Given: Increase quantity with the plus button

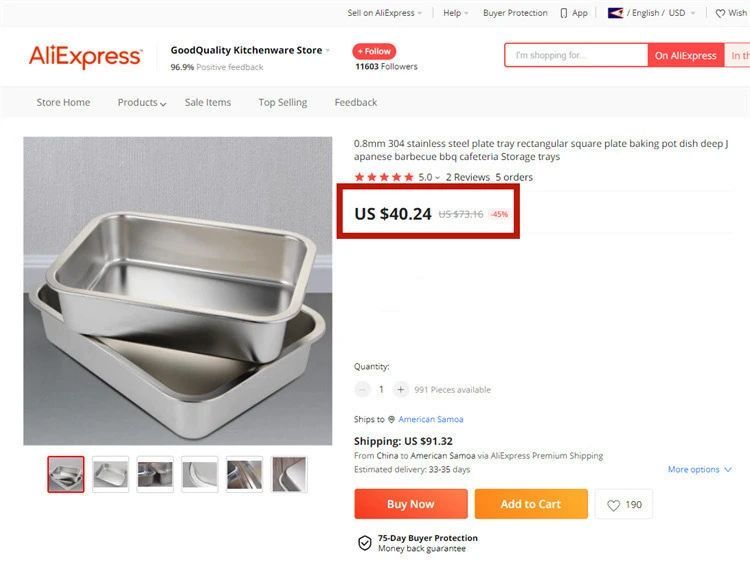Looking at the screenshot, I should point(400,390).
